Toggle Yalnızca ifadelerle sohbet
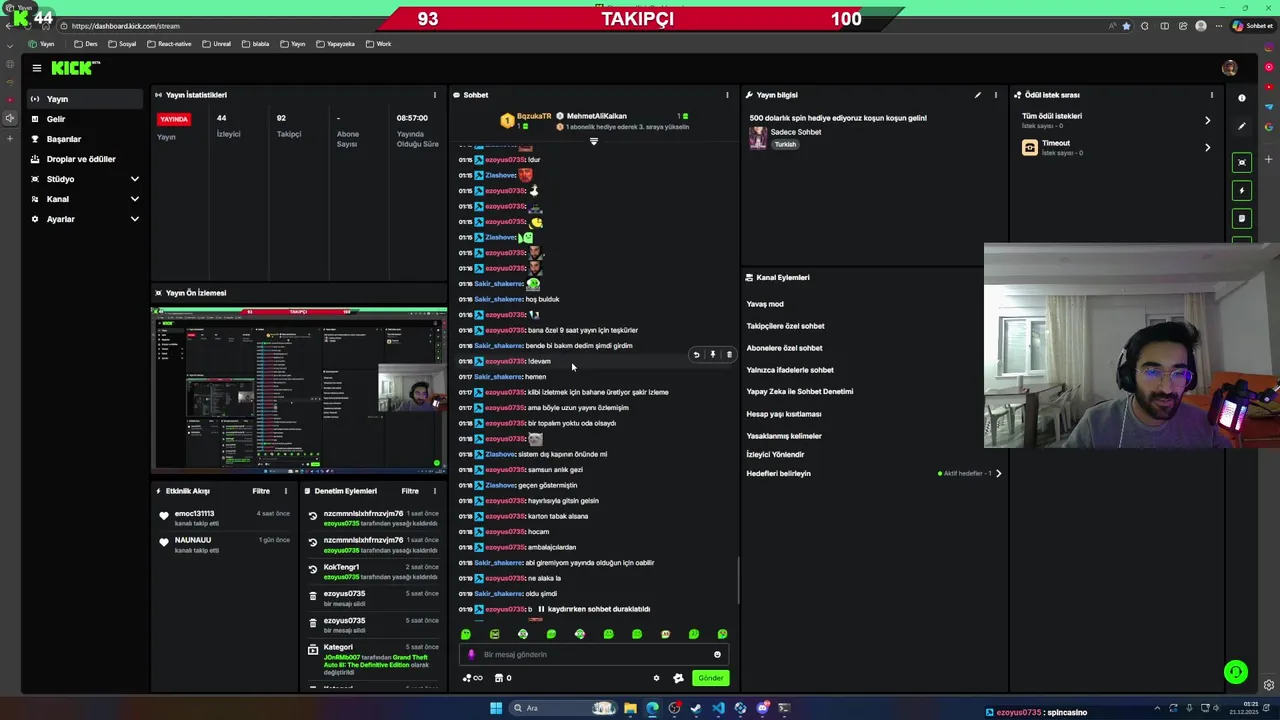Screen dimensions: 1280x720 tap(790, 370)
